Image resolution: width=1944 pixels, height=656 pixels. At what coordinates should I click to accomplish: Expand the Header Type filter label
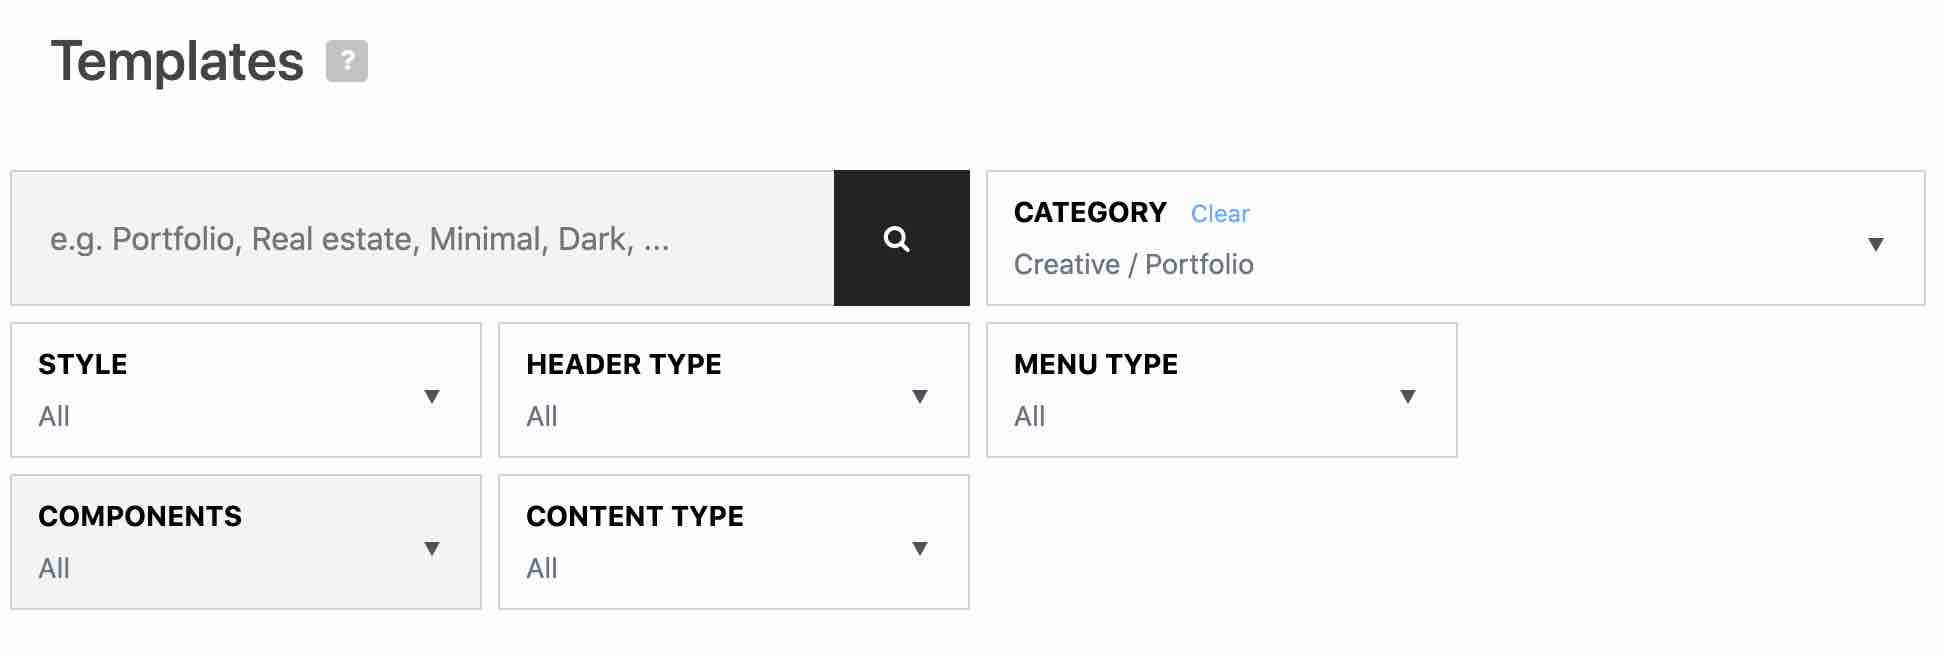[624, 365]
